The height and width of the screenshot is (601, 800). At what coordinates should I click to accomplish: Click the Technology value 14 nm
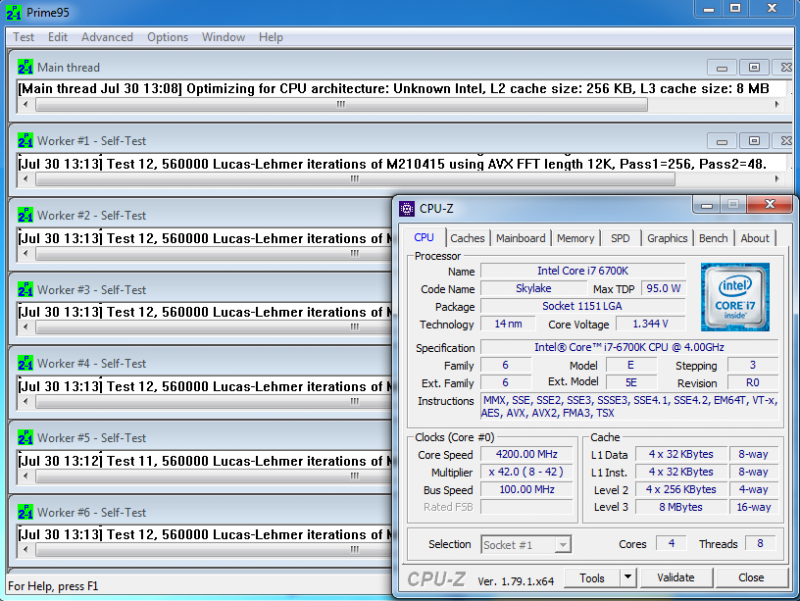(508, 324)
